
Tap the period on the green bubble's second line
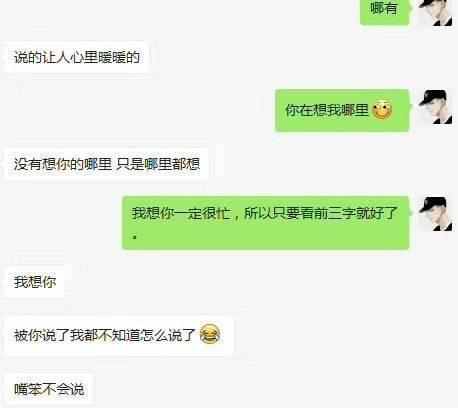pyautogui.click(x=135, y=237)
